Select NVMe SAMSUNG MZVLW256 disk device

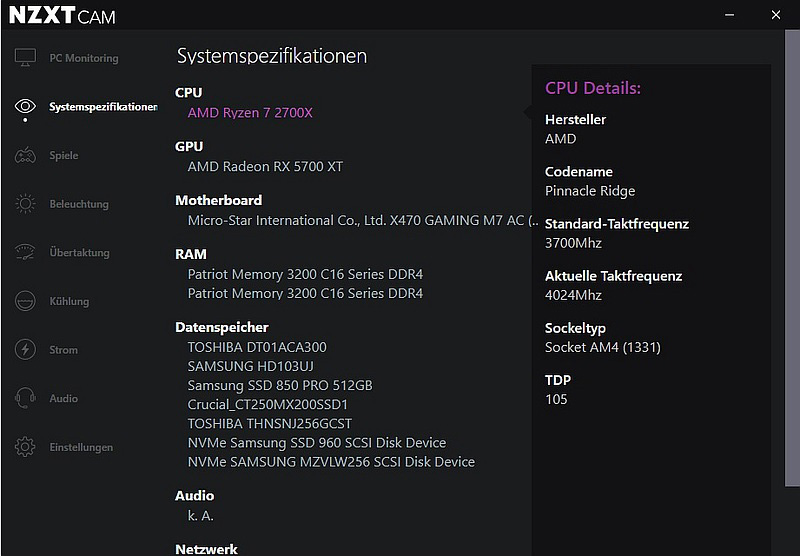point(331,462)
